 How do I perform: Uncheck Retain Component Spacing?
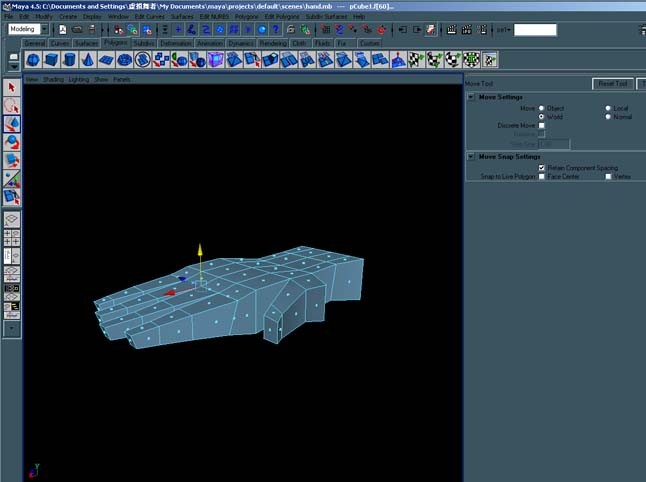click(x=541, y=168)
